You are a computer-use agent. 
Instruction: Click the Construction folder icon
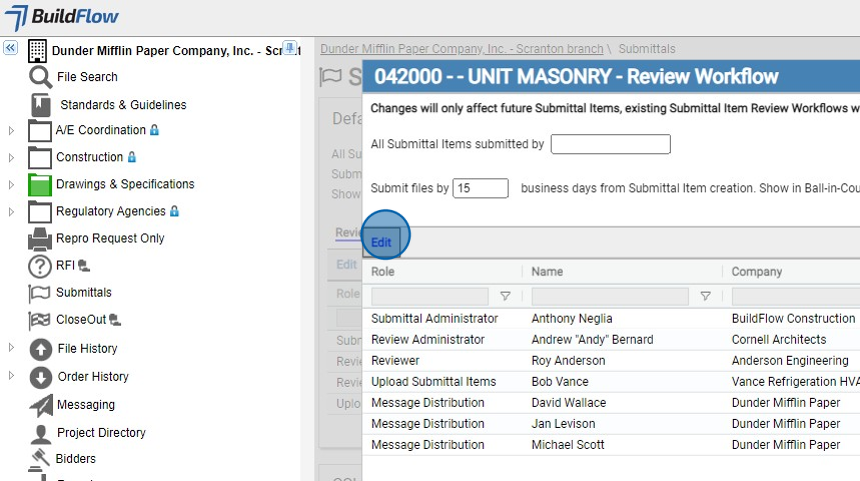coord(39,157)
